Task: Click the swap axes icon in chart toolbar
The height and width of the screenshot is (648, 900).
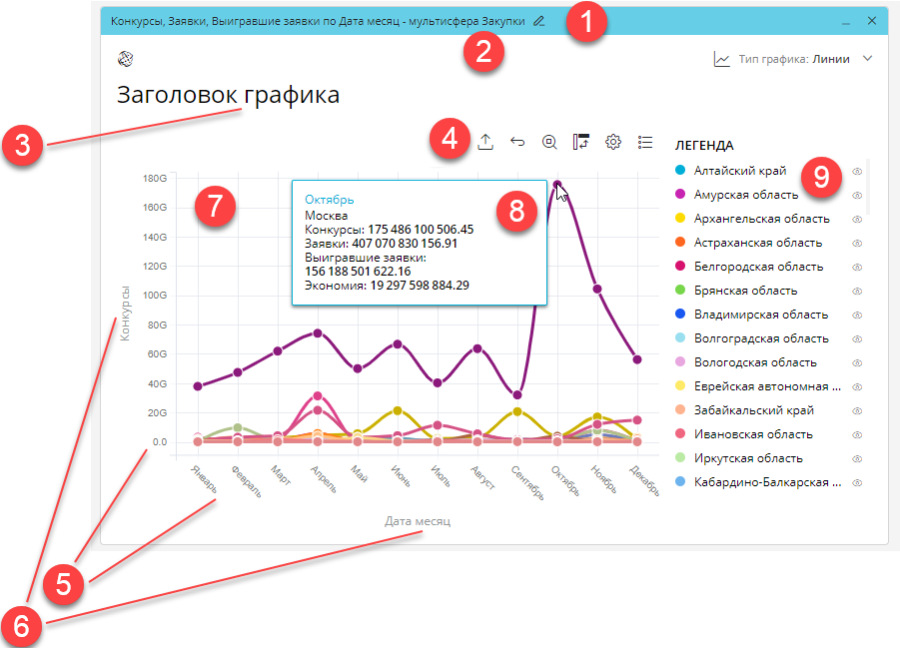Action: point(581,142)
